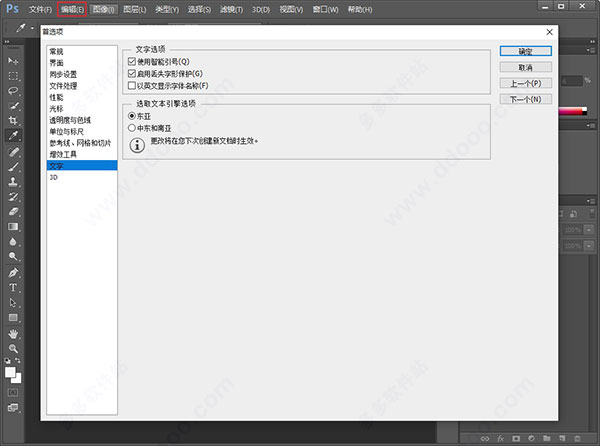Open the 文件(F) menu
The image size is (600, 446).
point(40,9)
